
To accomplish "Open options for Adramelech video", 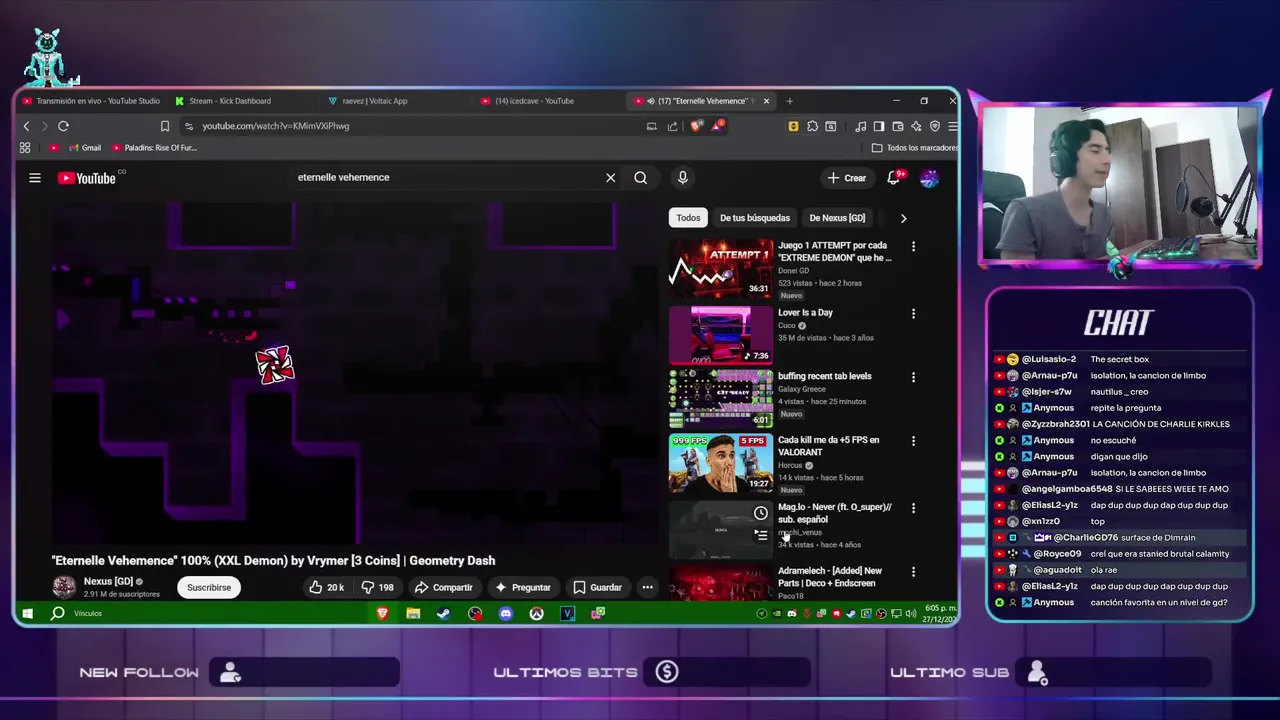I will coord(913,572).
